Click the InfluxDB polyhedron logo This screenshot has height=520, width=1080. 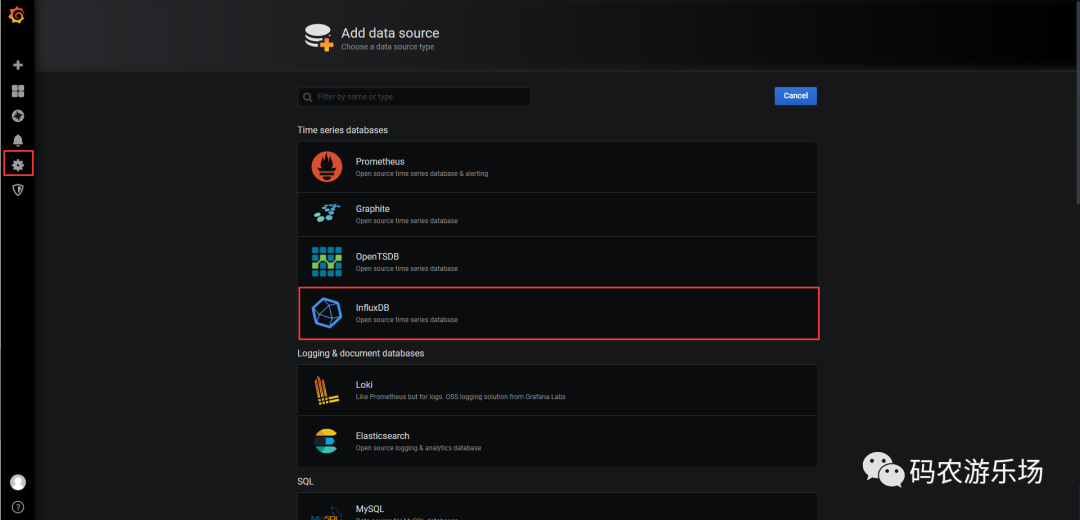coord(327,313)
